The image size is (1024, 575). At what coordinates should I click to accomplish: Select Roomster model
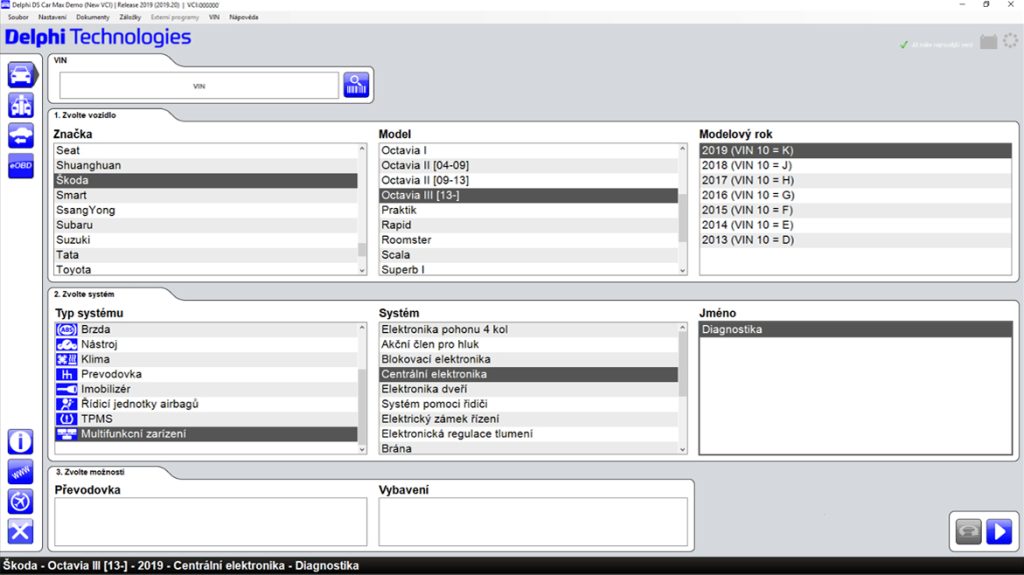(528, 240)
